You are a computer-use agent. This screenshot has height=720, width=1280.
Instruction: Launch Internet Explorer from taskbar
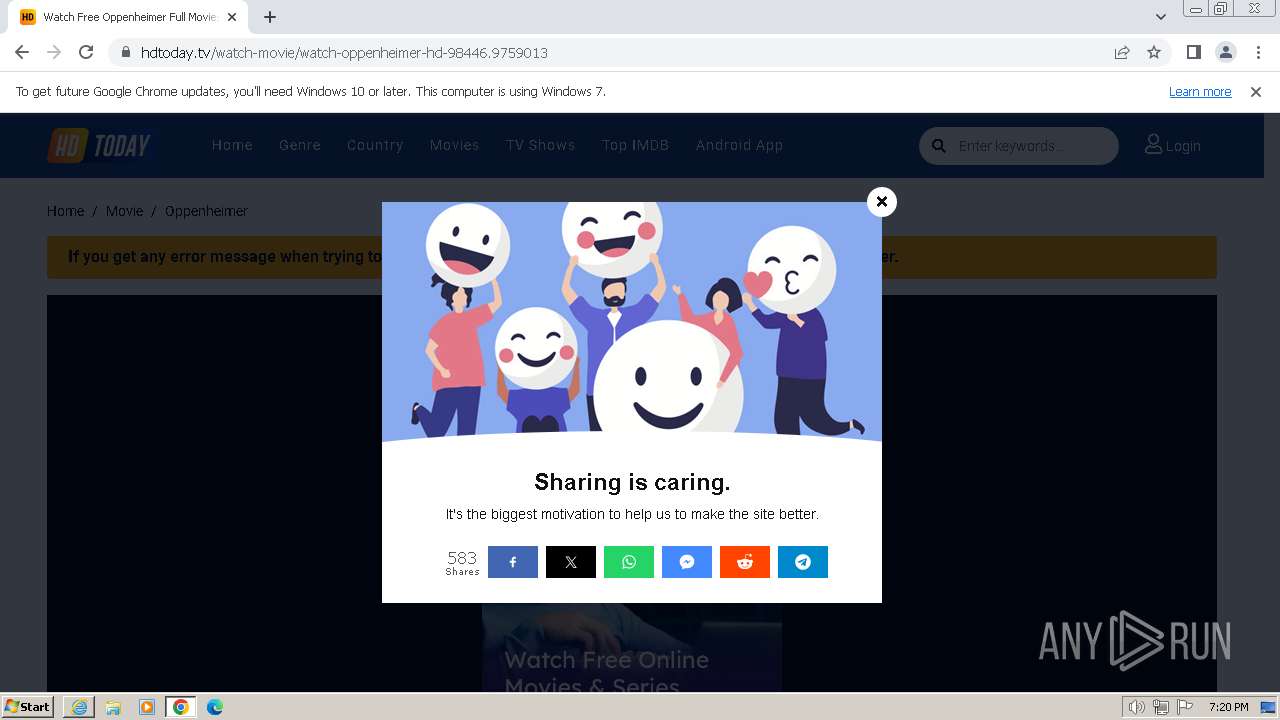[79, 707]
